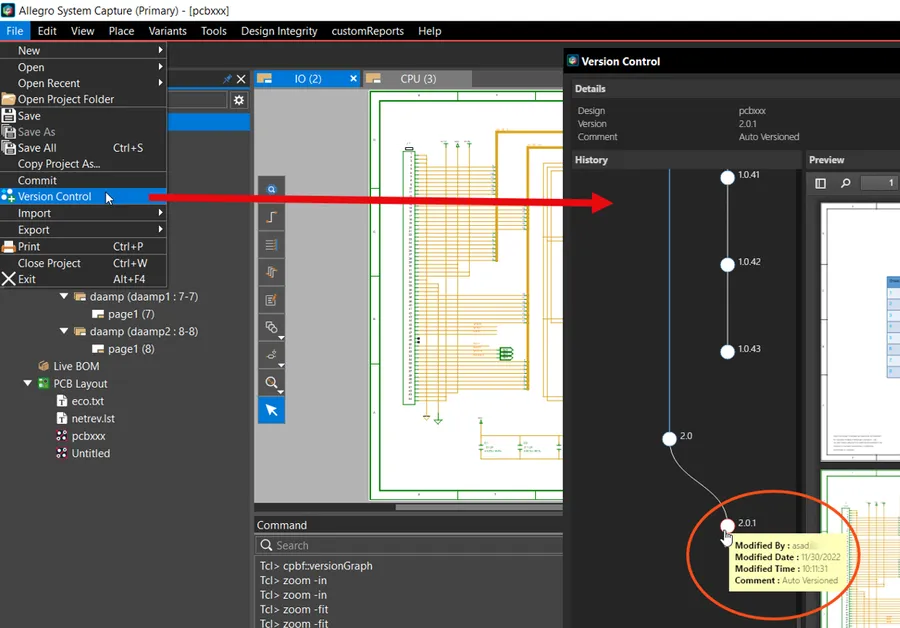
Task: Click the Live BOM icon in tree
Action: 44,366
